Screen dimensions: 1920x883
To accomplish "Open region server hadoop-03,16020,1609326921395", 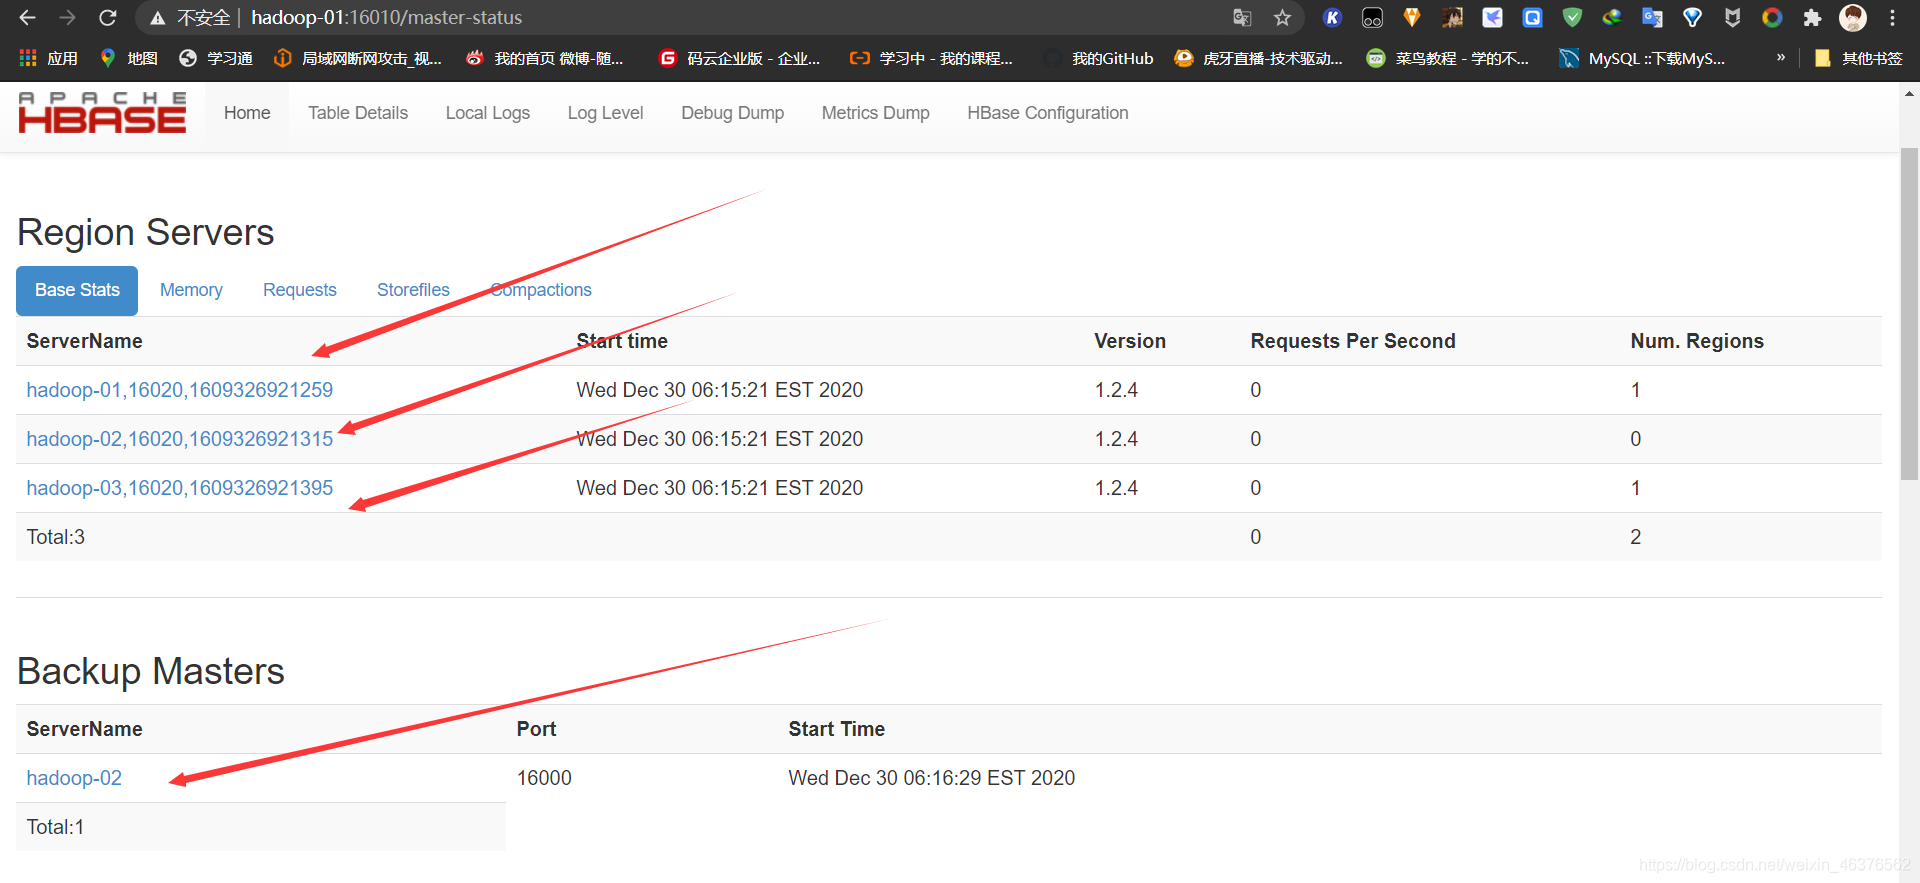I will click(x=180, y=488).
